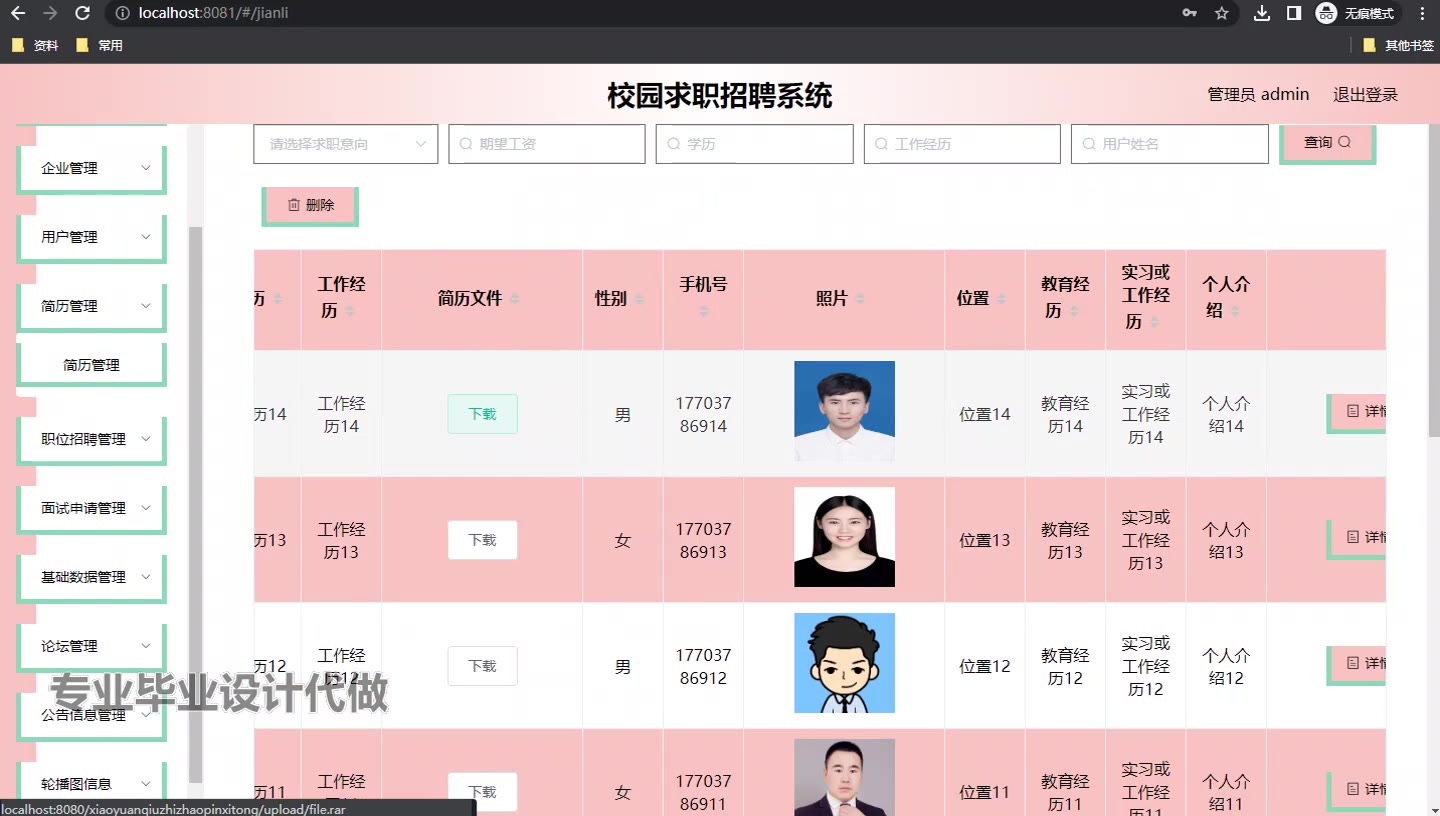The image size is (1440, 816).
Task: Expand 论坛管理 sidebar menu
Action: (x=90, y=646)
